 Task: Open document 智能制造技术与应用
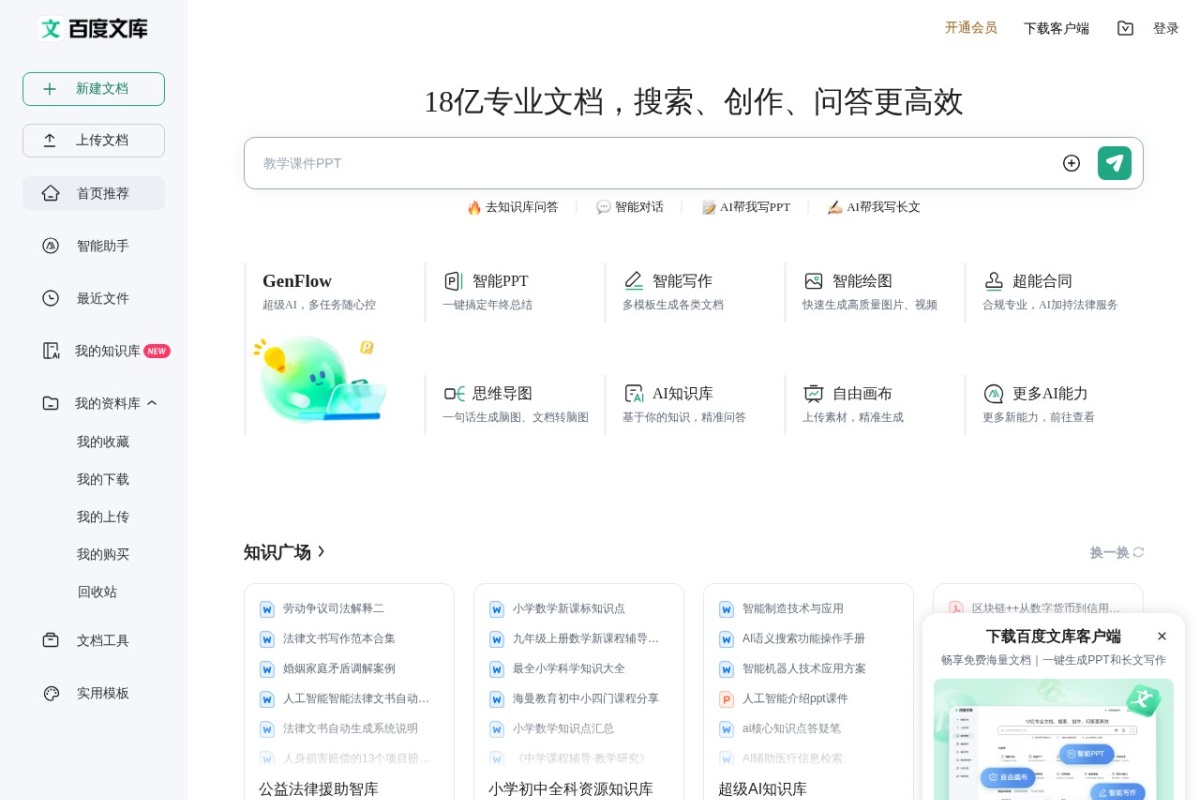tap(793, 608)
